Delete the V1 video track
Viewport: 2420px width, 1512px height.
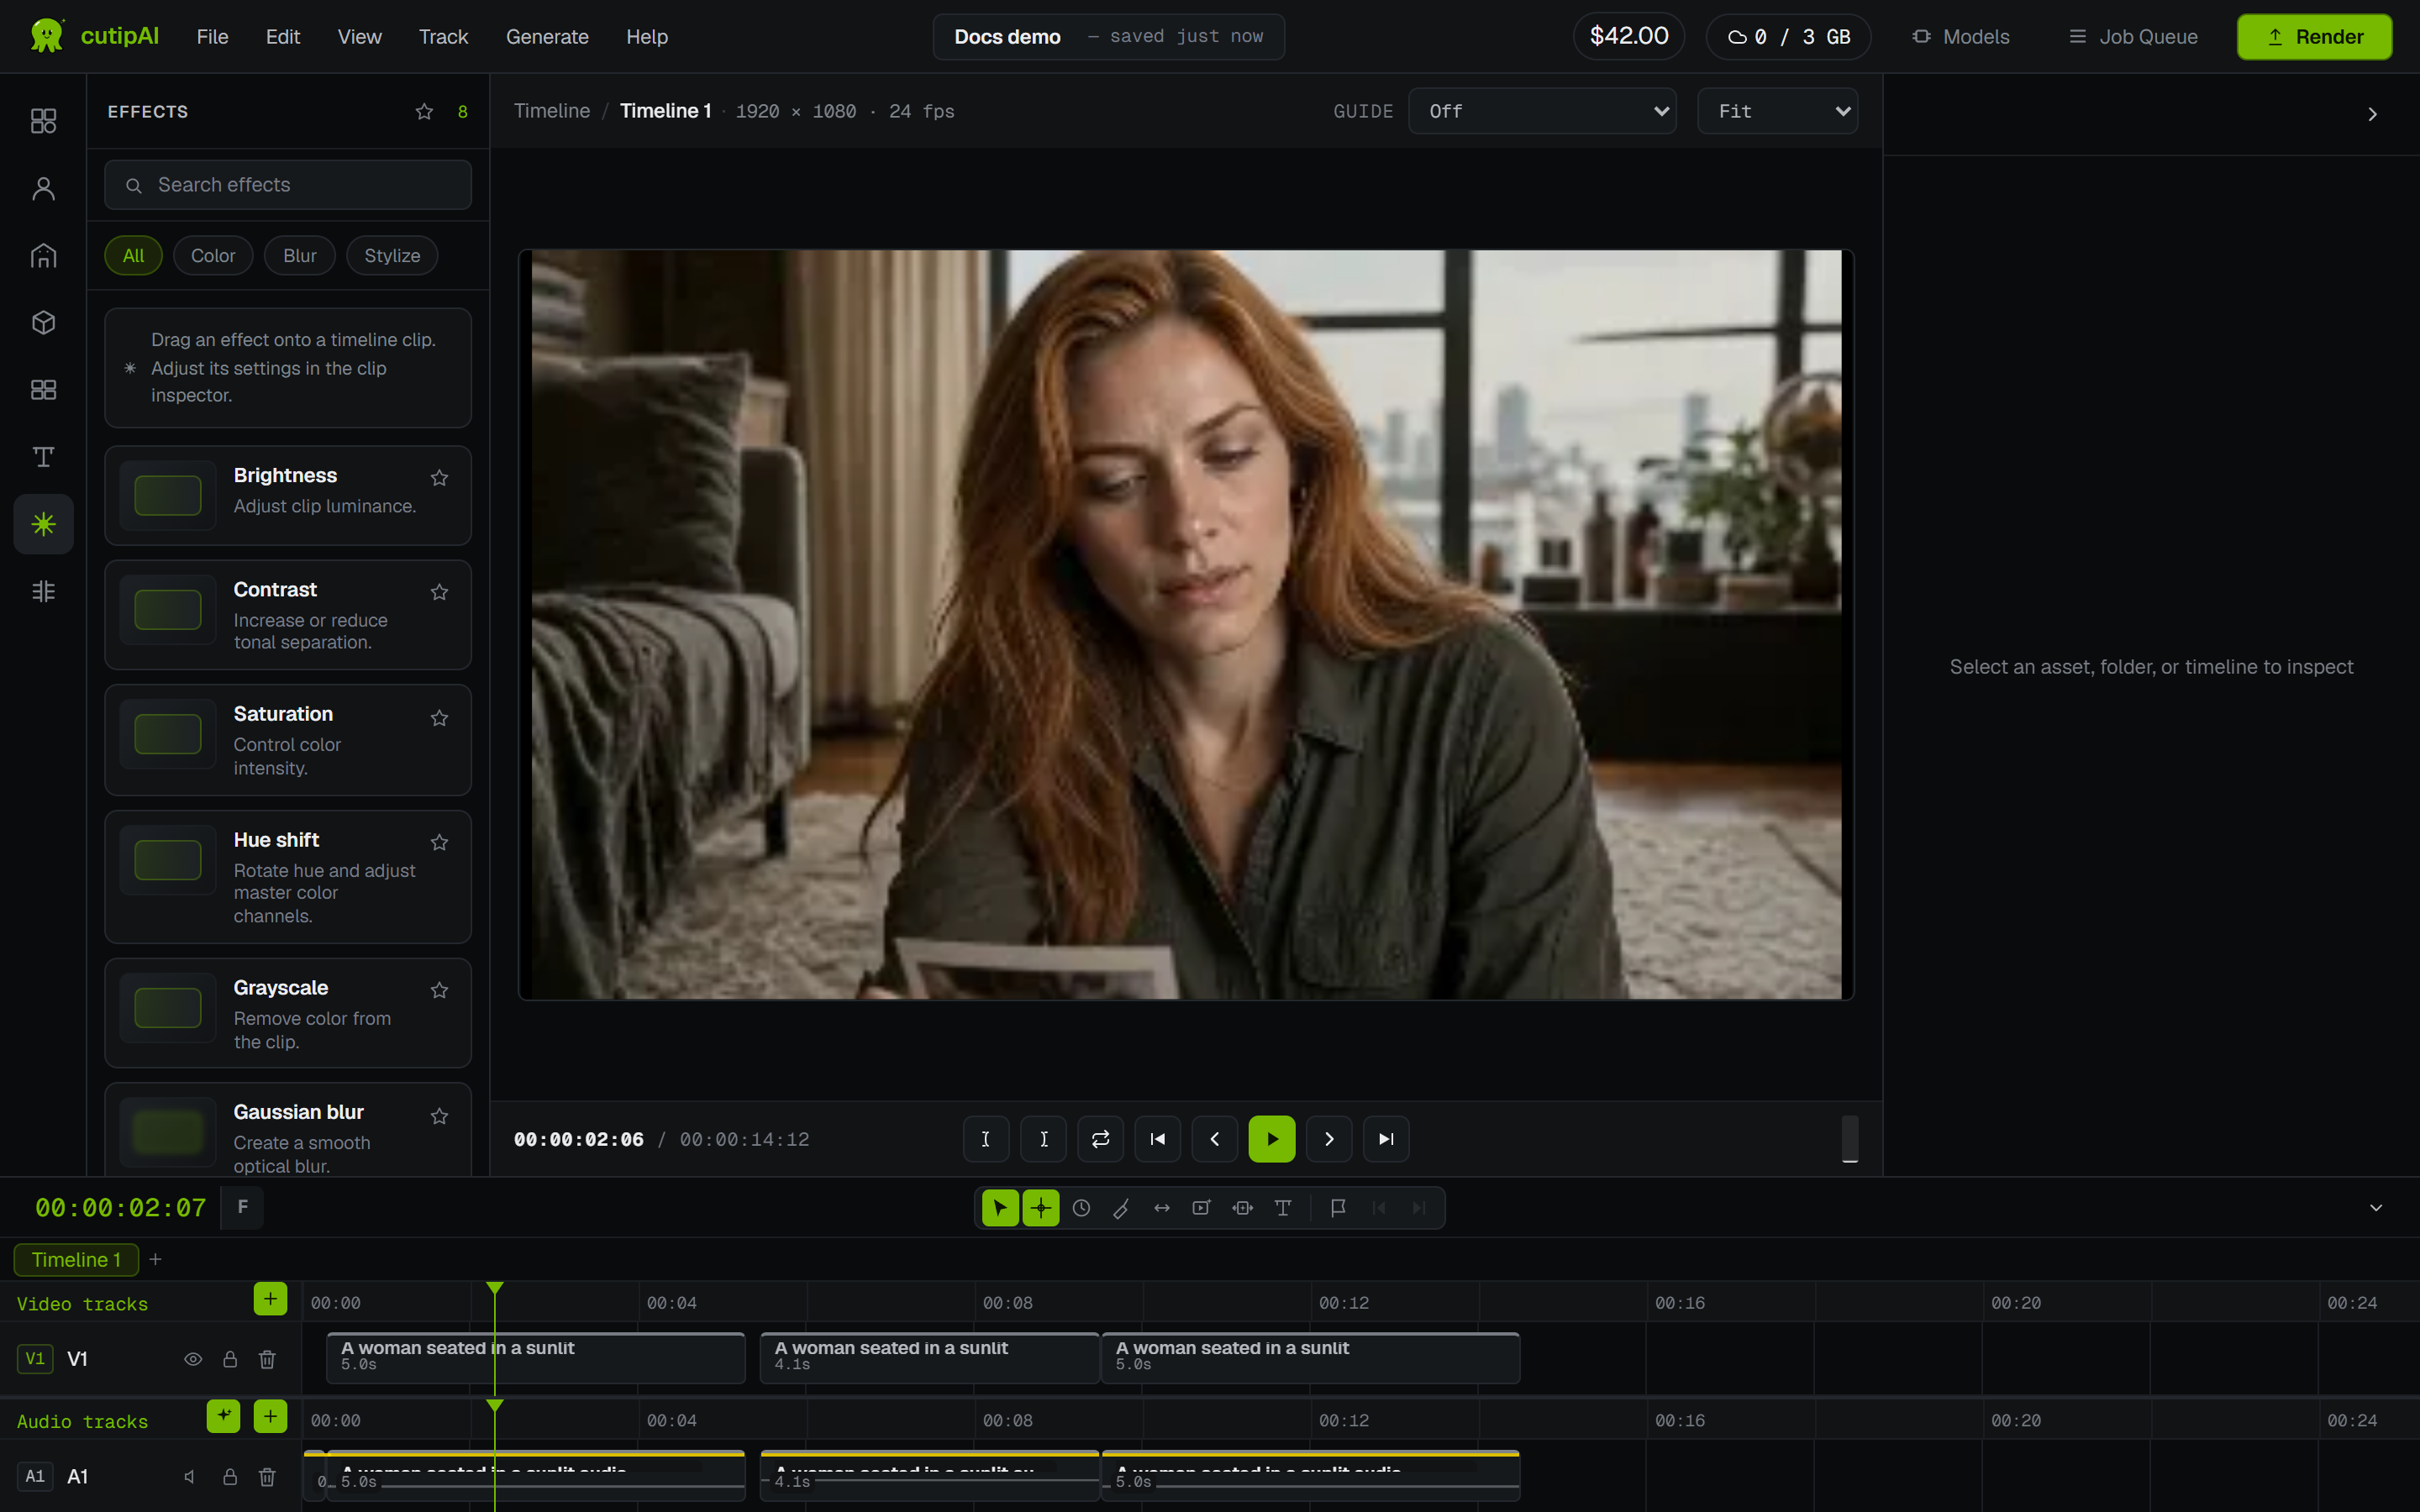click(267, 1359)
